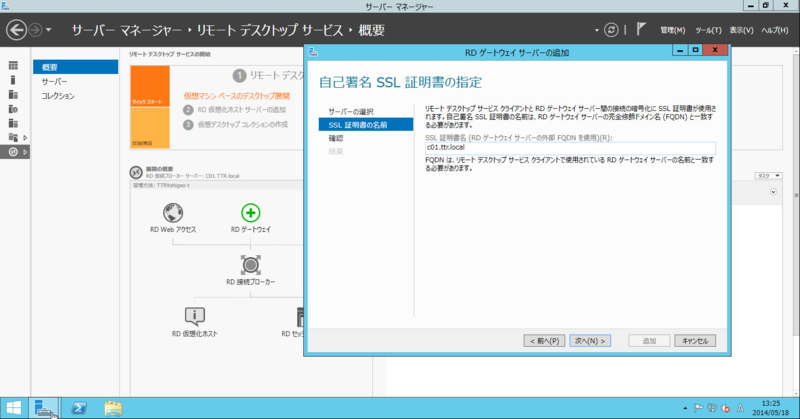This screenshot has height=419, width=800.
Task: Click the light orange 詳細情報 tile
Action: tap(150, 128)
